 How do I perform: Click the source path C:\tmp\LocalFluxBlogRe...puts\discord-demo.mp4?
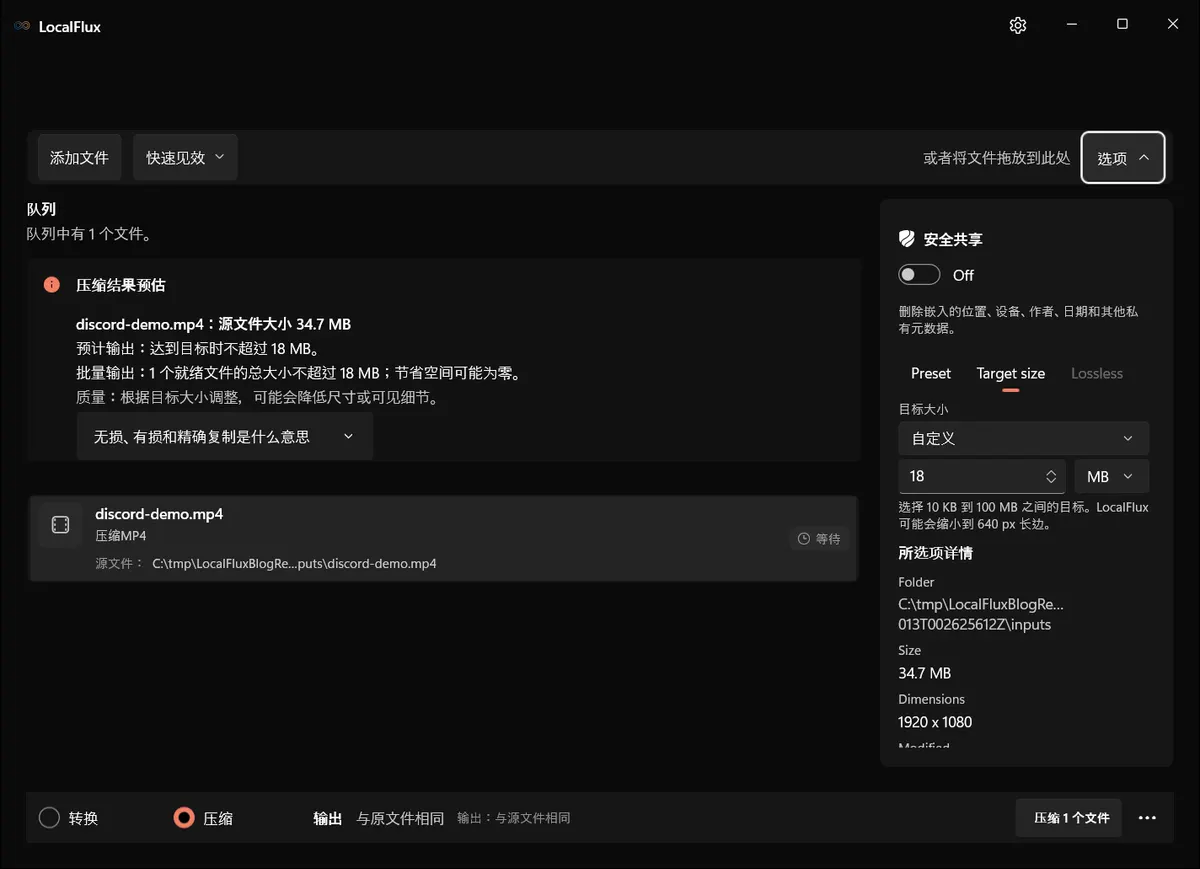[294, 563]
